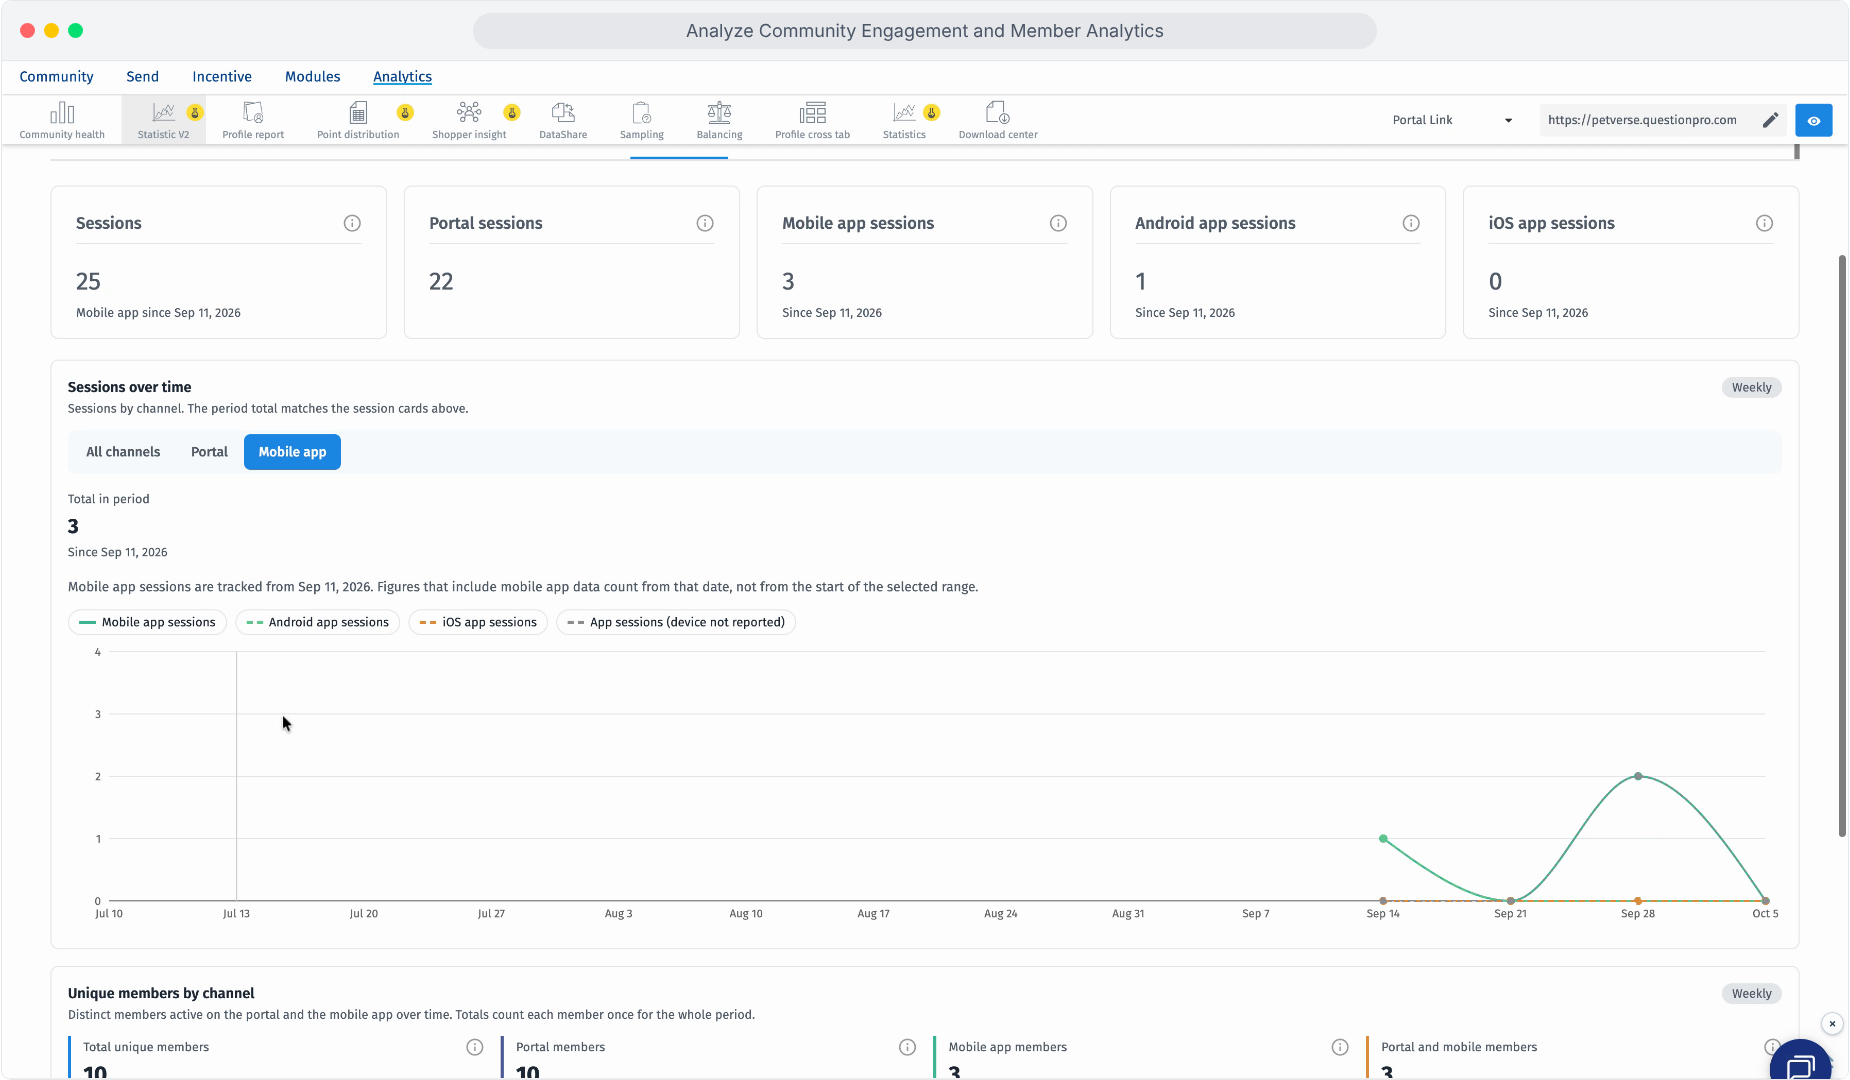Open Shopper insight analytics
The image size is (1850, 1080).
point(469,120)
